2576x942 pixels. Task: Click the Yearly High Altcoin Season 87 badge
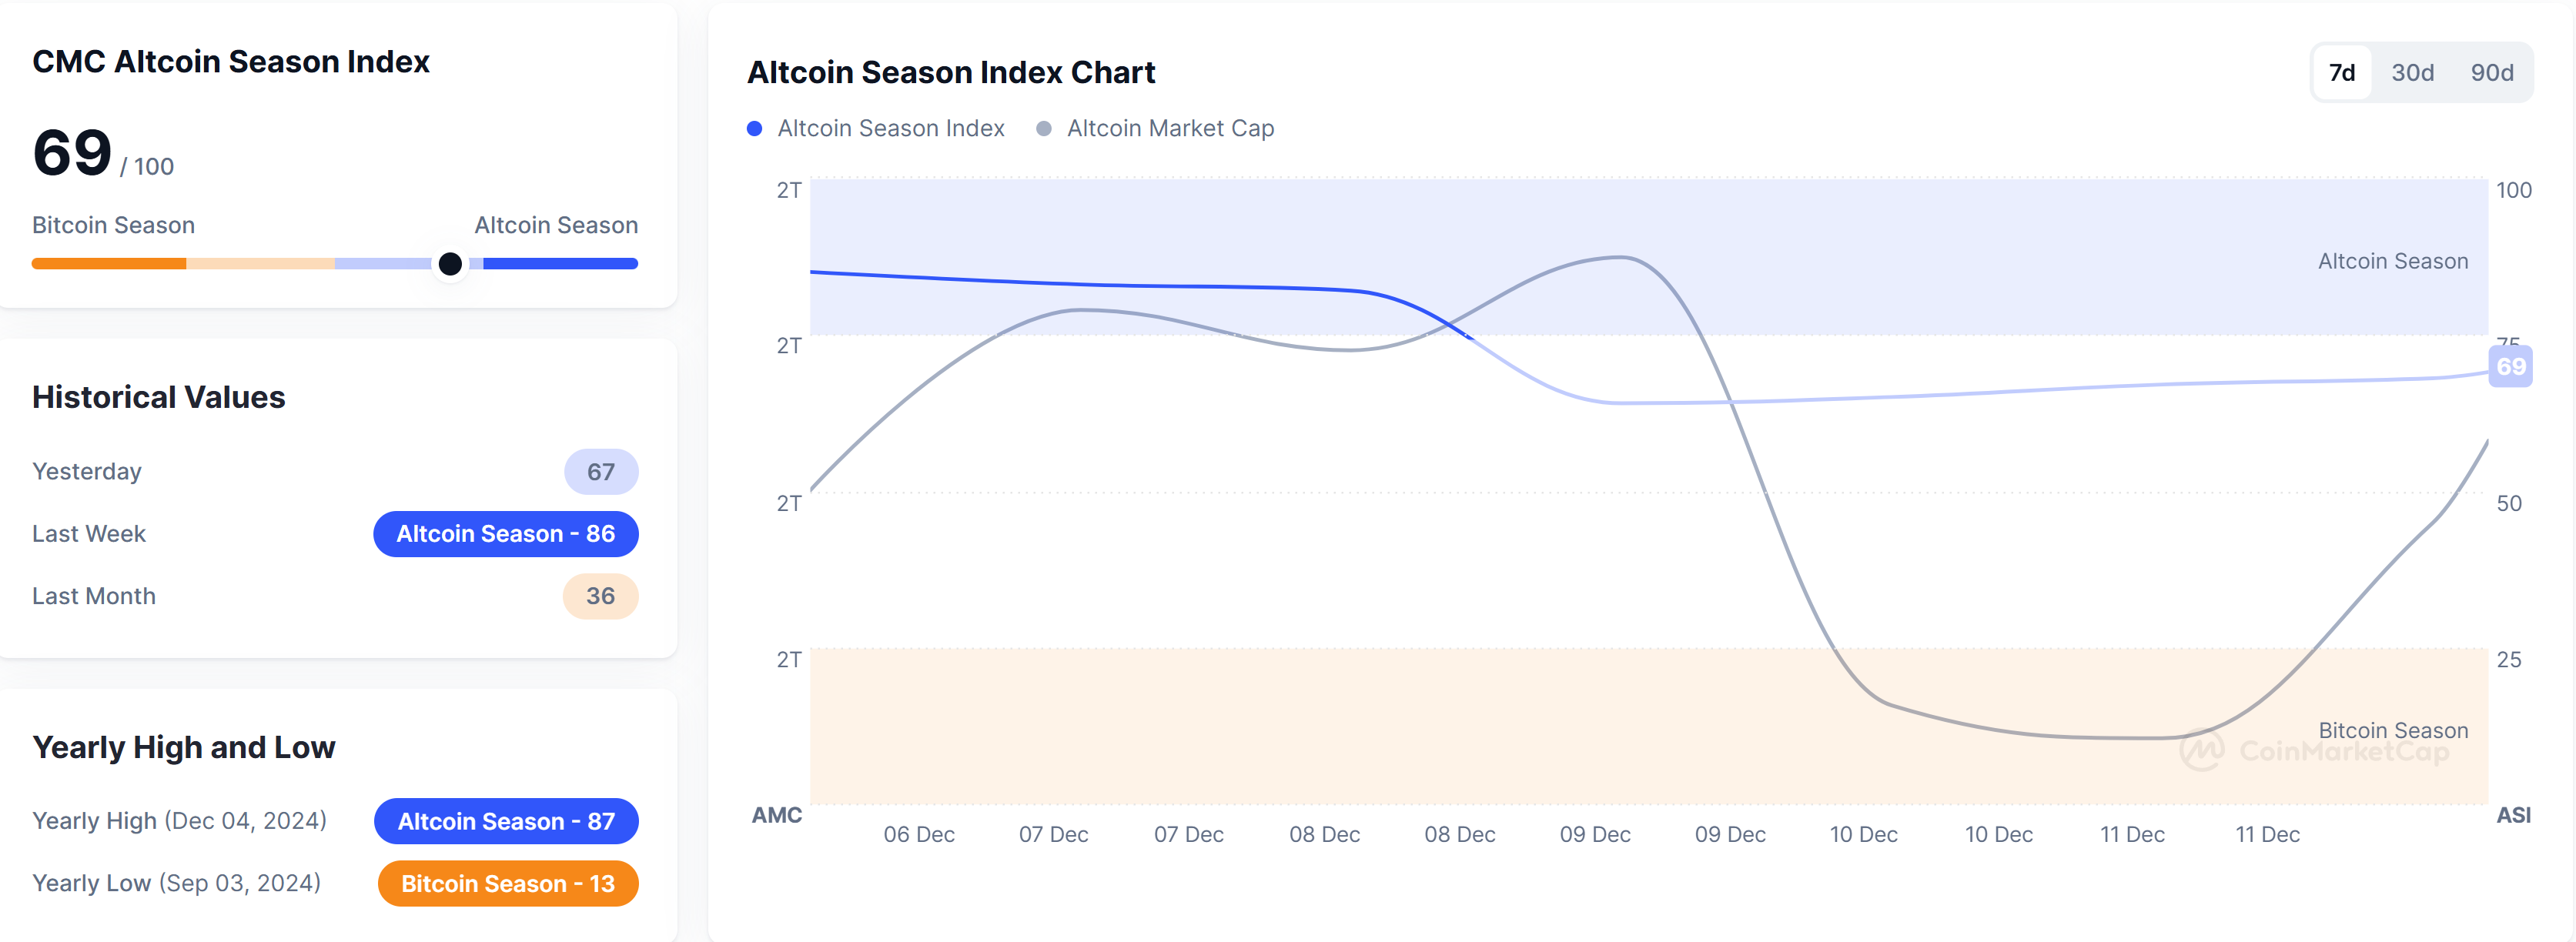tap(506, 821)
